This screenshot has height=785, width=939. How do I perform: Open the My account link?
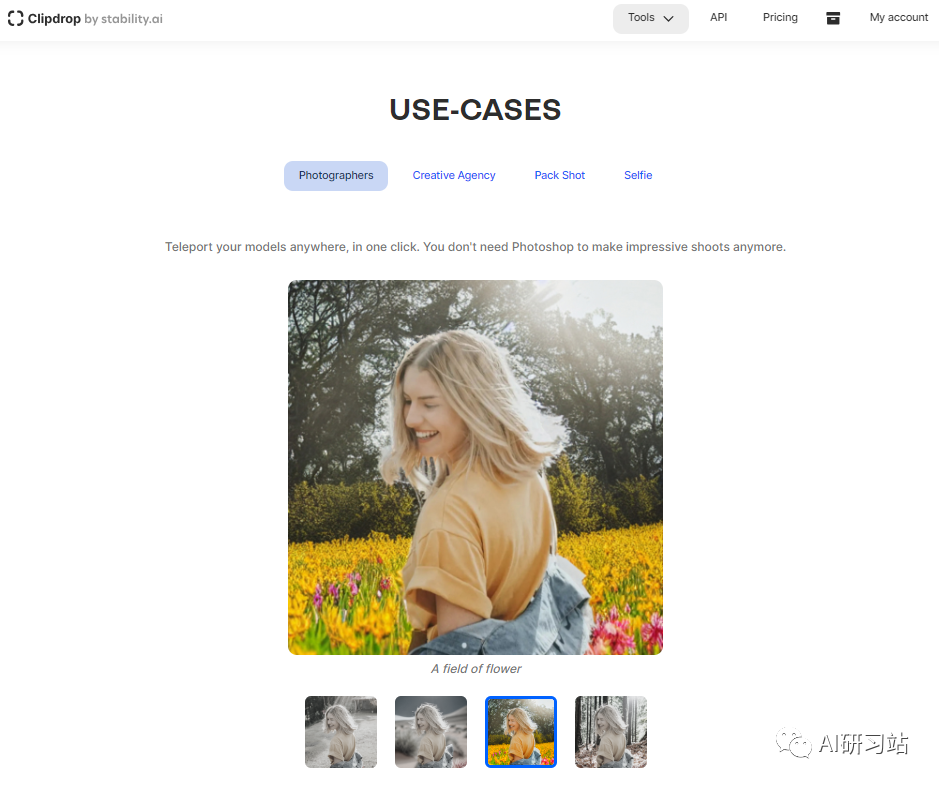point(899,17)
